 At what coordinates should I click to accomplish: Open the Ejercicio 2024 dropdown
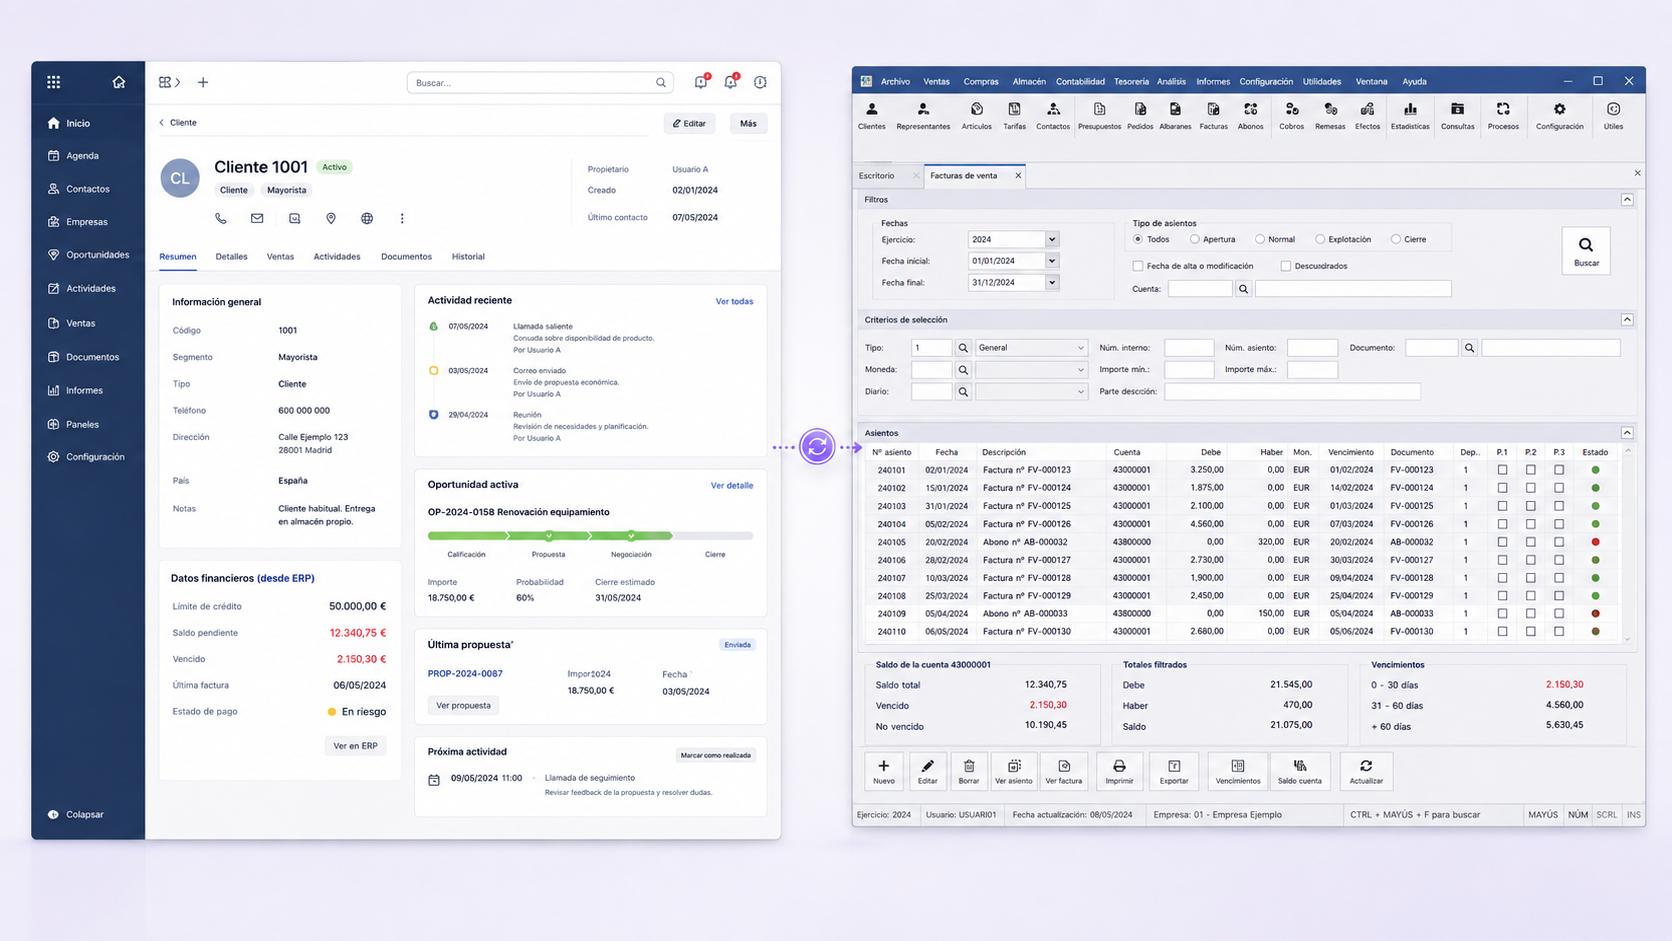click(1051, 240)
